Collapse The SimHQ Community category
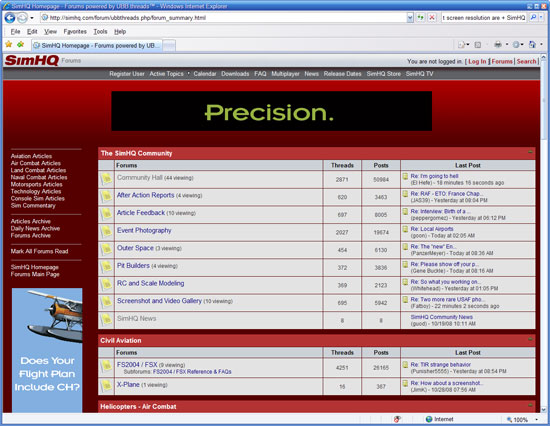550x426 pixels. click(x=530, y=152)
